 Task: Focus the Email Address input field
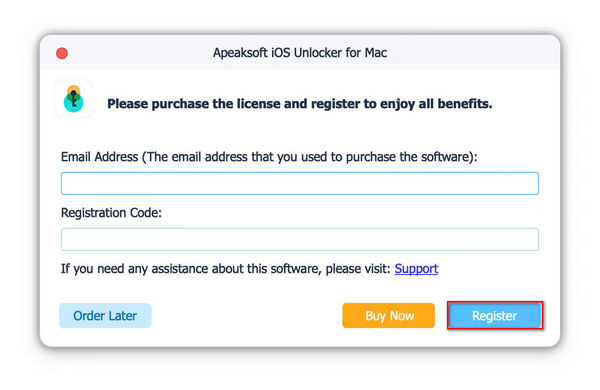pos(300,183)
